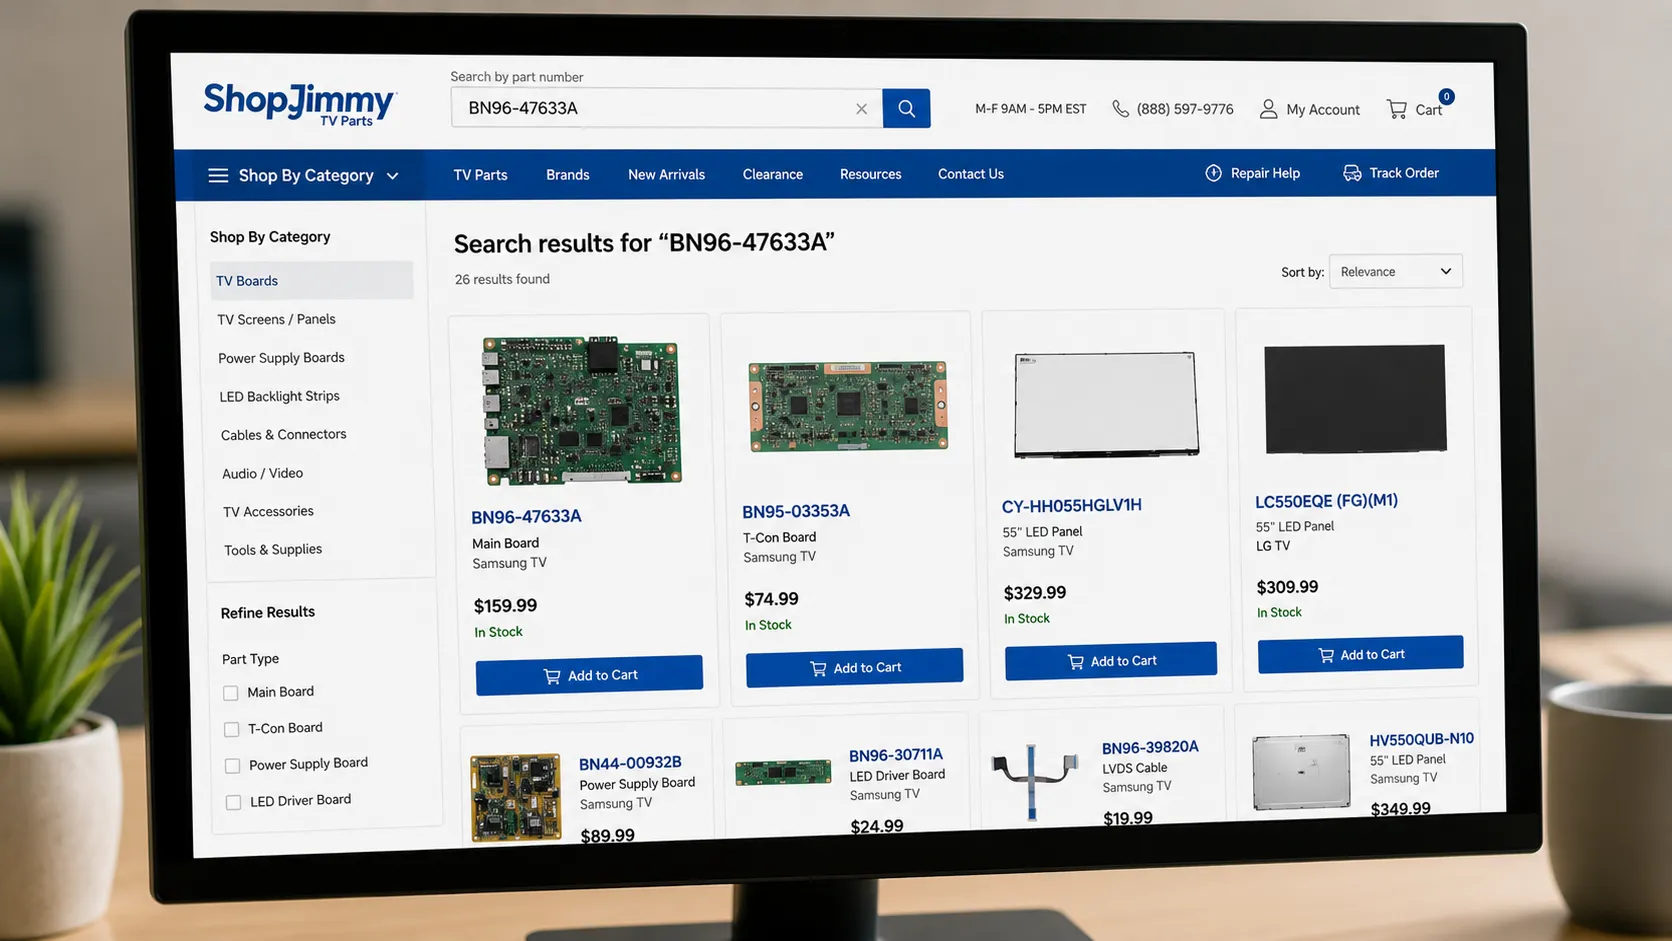Image resolution: width=1672 pixels, height=941 pixels.
Task: Open LC550EQE (FG)(M1) product title link
Action: pyautogui.click(x=1327, y=501)
